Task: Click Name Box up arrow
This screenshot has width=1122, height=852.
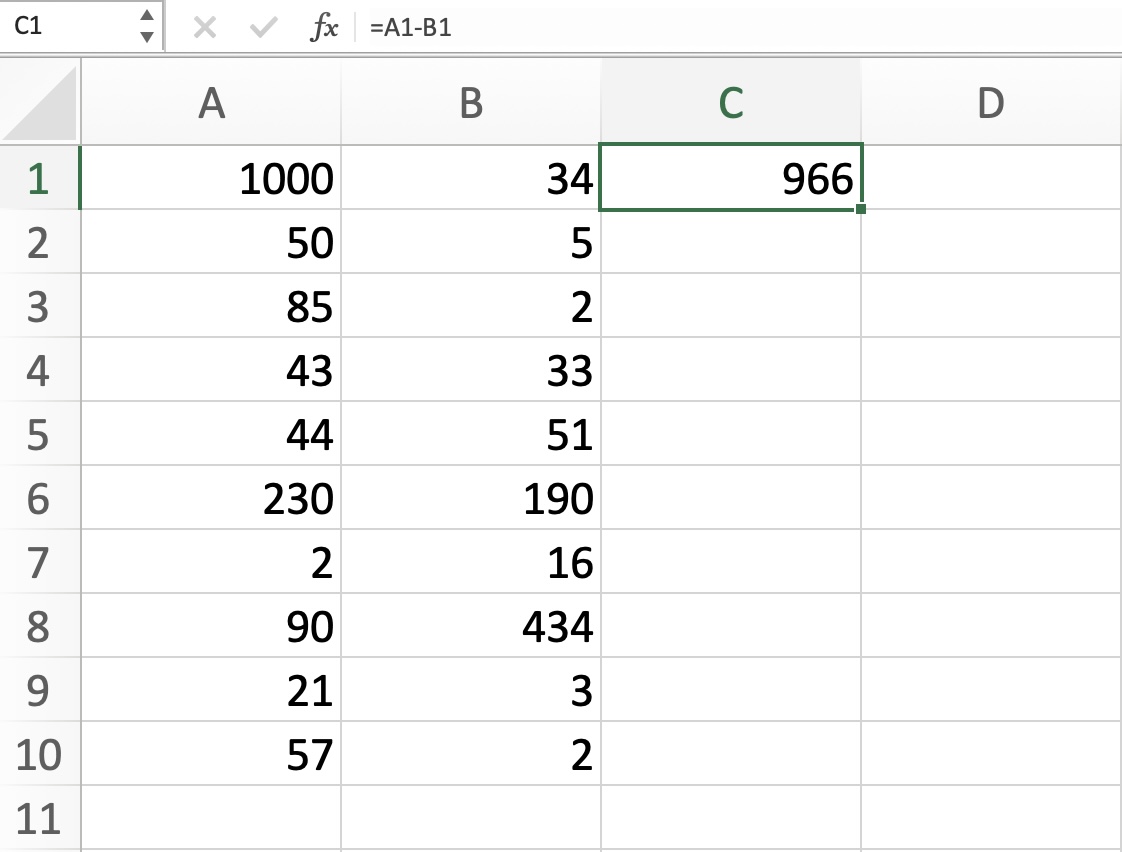Action: point(147,15)
